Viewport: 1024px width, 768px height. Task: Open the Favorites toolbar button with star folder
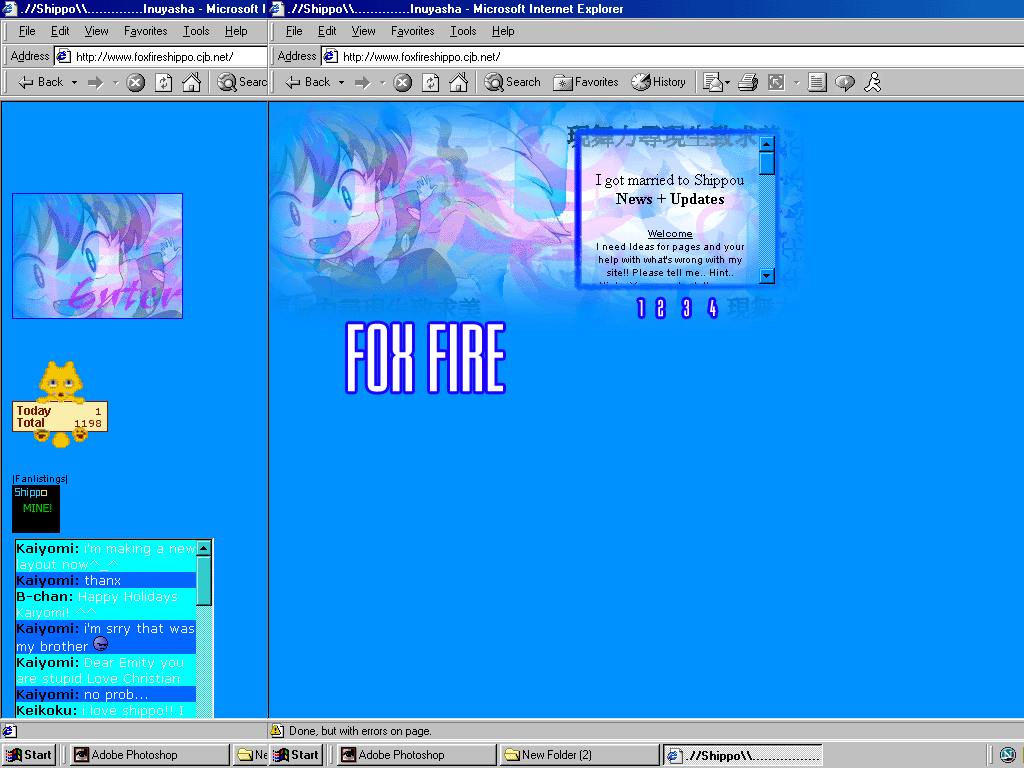pos(586,82)
